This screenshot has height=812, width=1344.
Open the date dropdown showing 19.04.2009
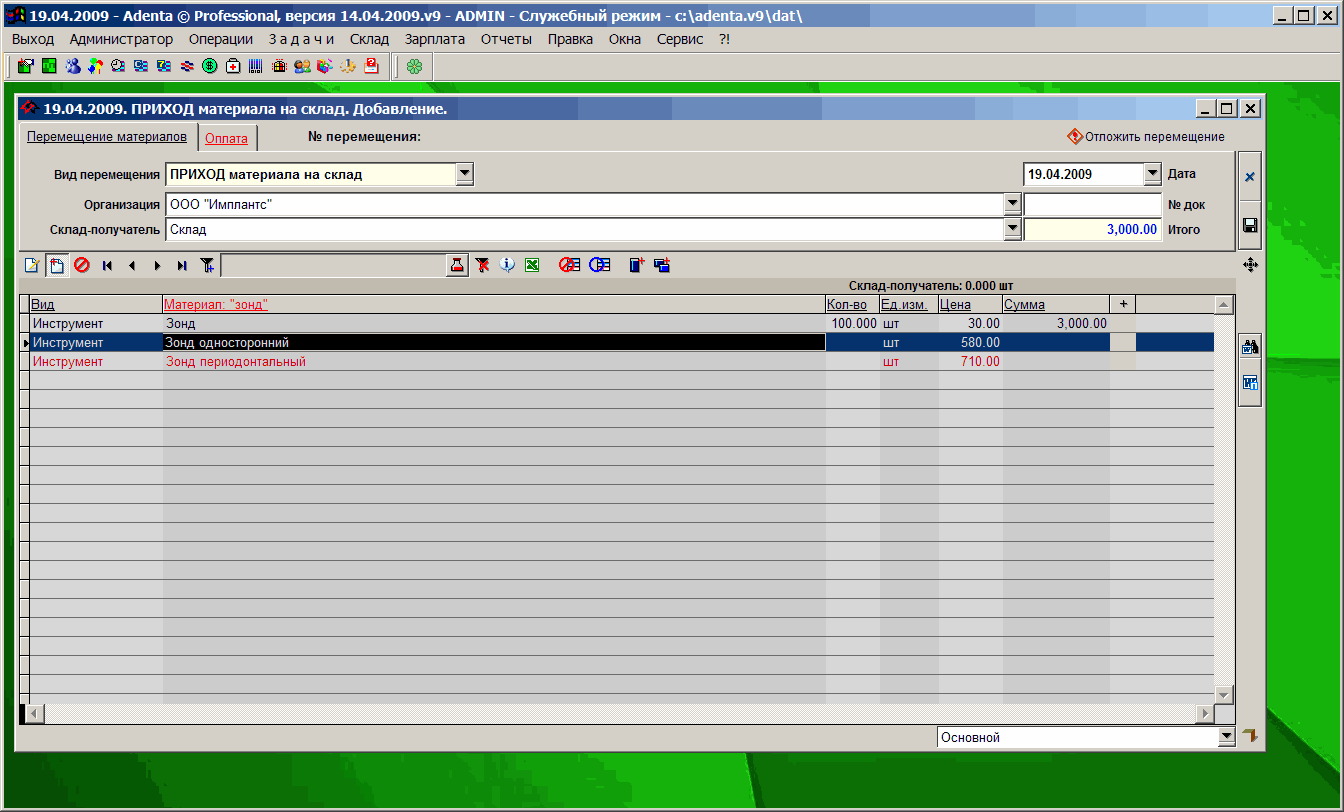click(1152, 174)
